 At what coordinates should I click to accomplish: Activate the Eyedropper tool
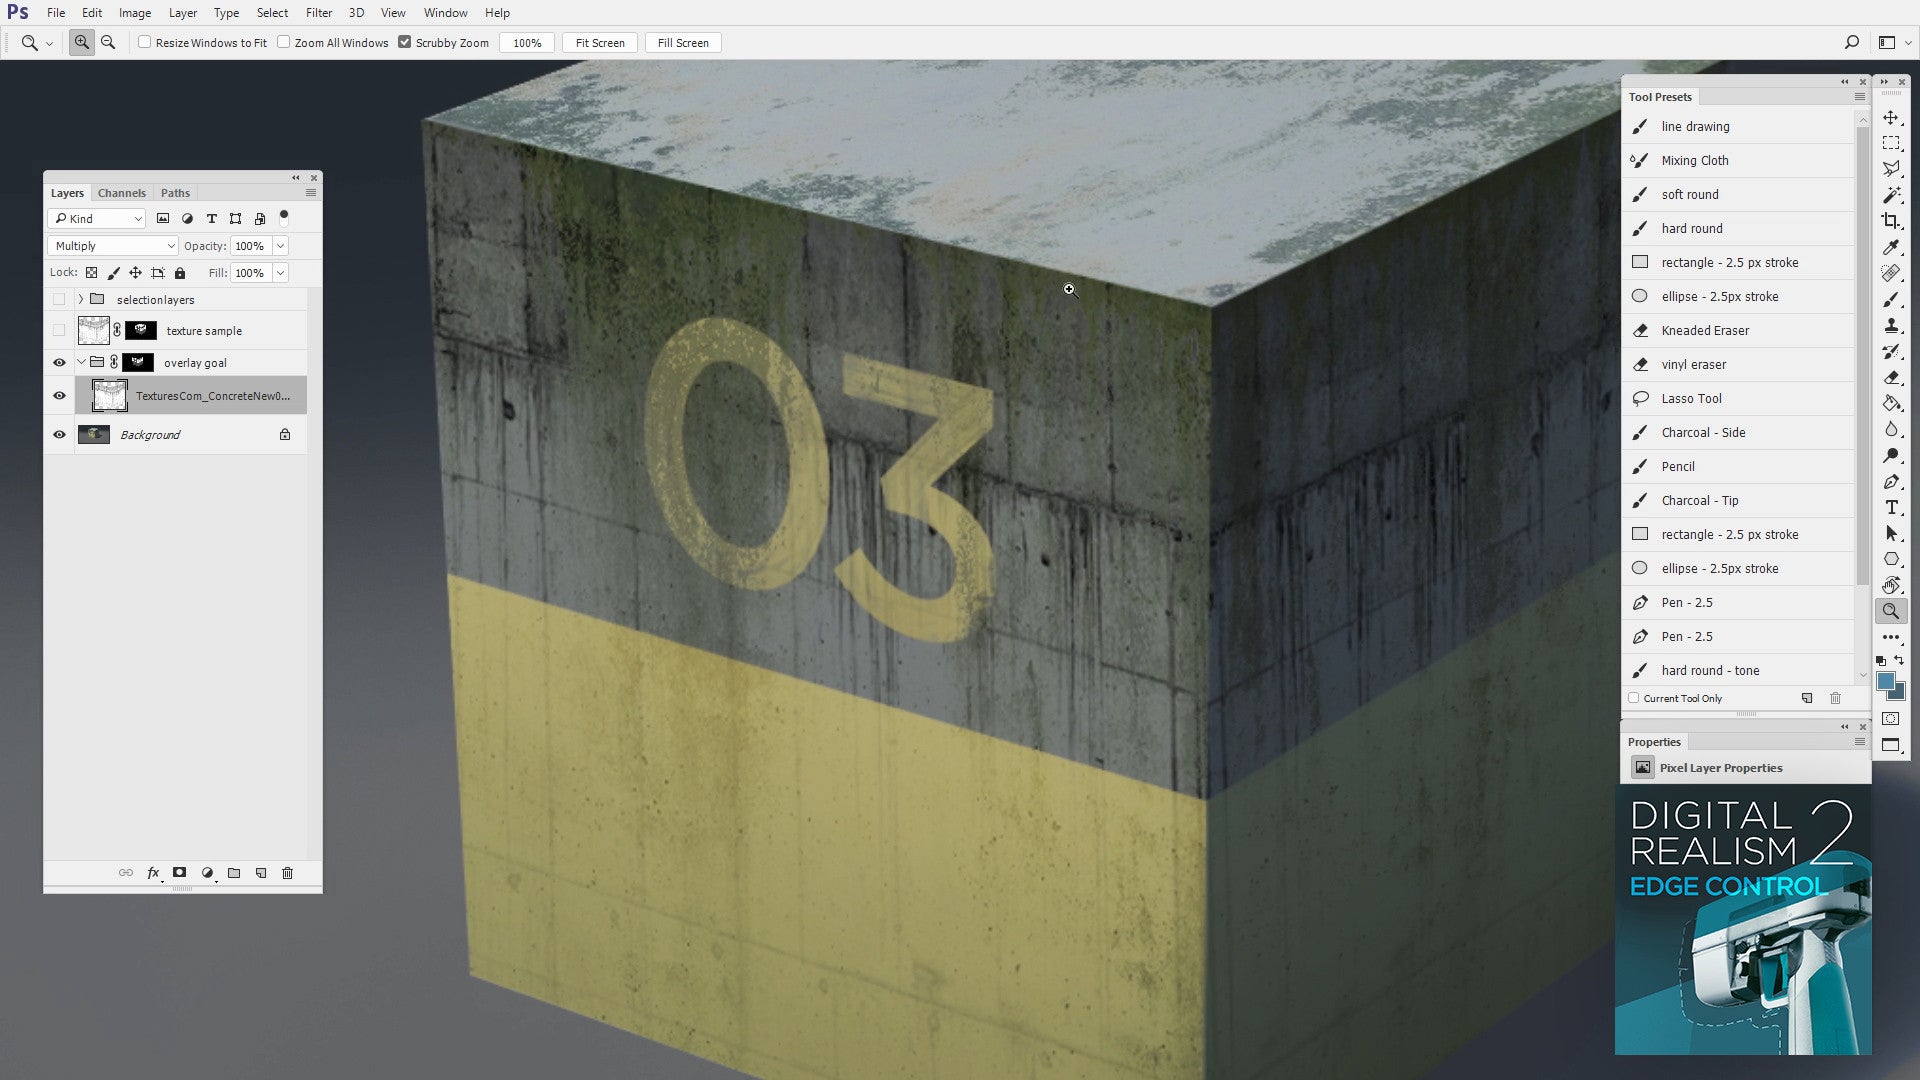click(1890, 247)
